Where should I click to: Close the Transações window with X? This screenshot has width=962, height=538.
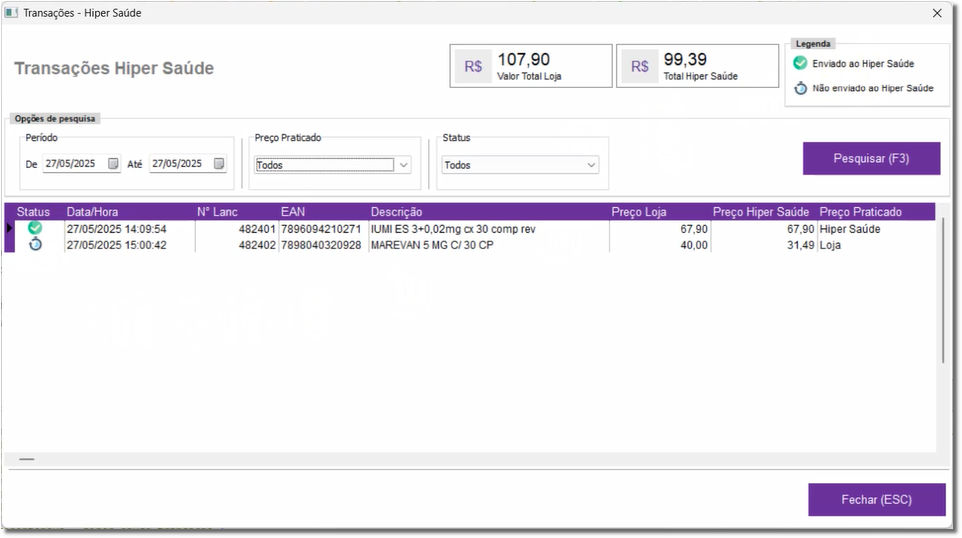pos(937,13)
